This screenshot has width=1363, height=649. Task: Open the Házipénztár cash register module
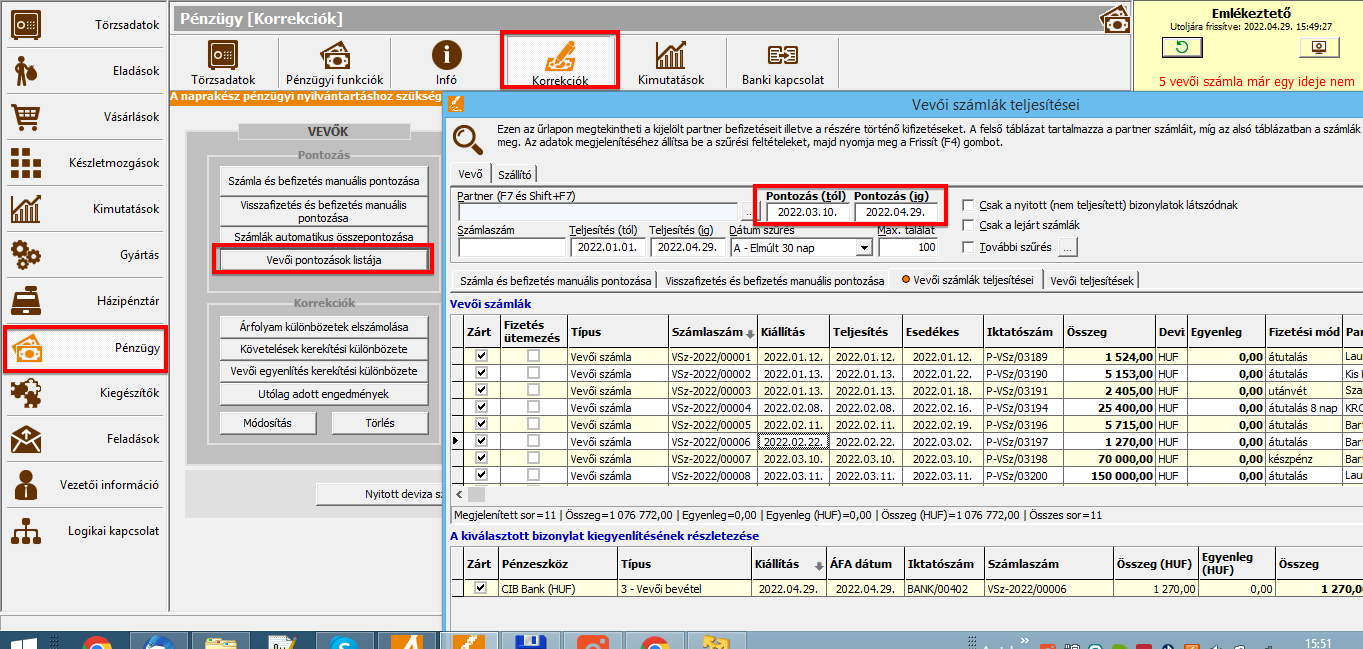click(x=84, y=301)
